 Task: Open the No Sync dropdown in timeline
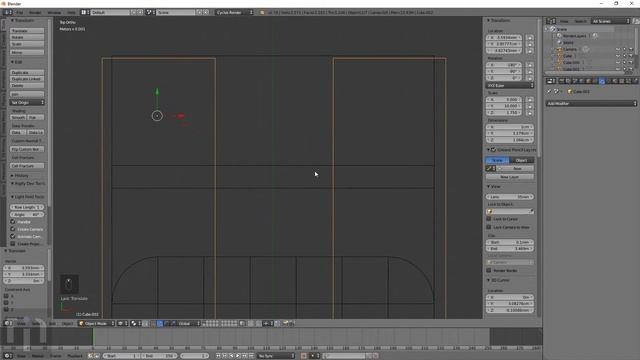pyautogui.click(x=276, y=356)
